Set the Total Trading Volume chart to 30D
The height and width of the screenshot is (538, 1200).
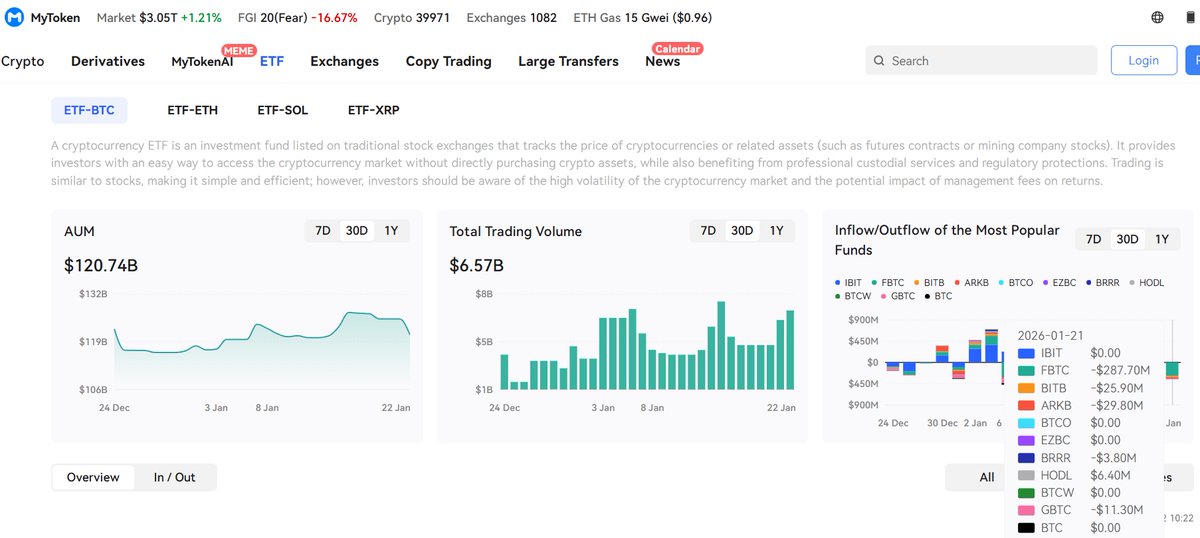(x=742, y=231)
